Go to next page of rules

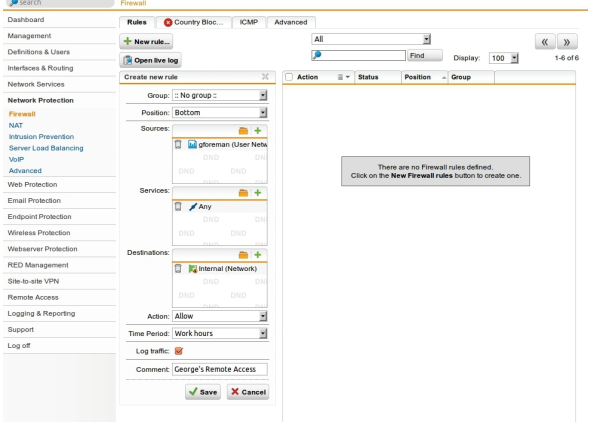click(567, 42)
